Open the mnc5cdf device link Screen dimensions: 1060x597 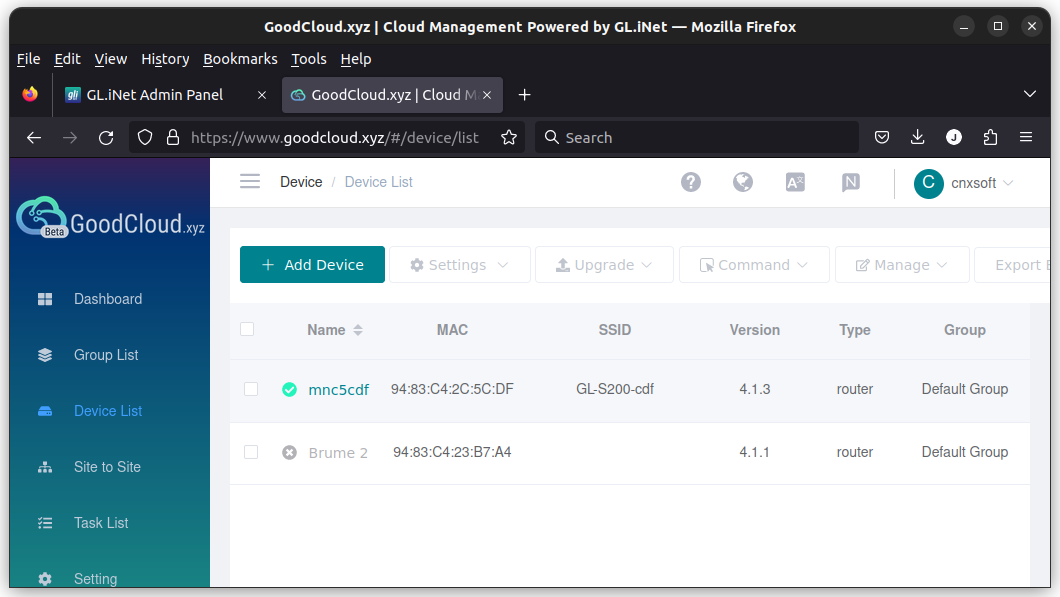339,390
